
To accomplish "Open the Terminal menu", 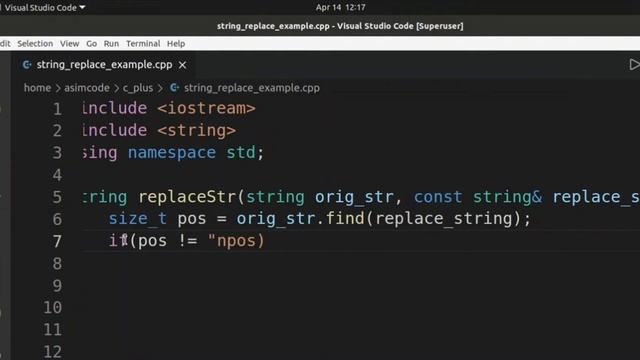I will point(143,44).
